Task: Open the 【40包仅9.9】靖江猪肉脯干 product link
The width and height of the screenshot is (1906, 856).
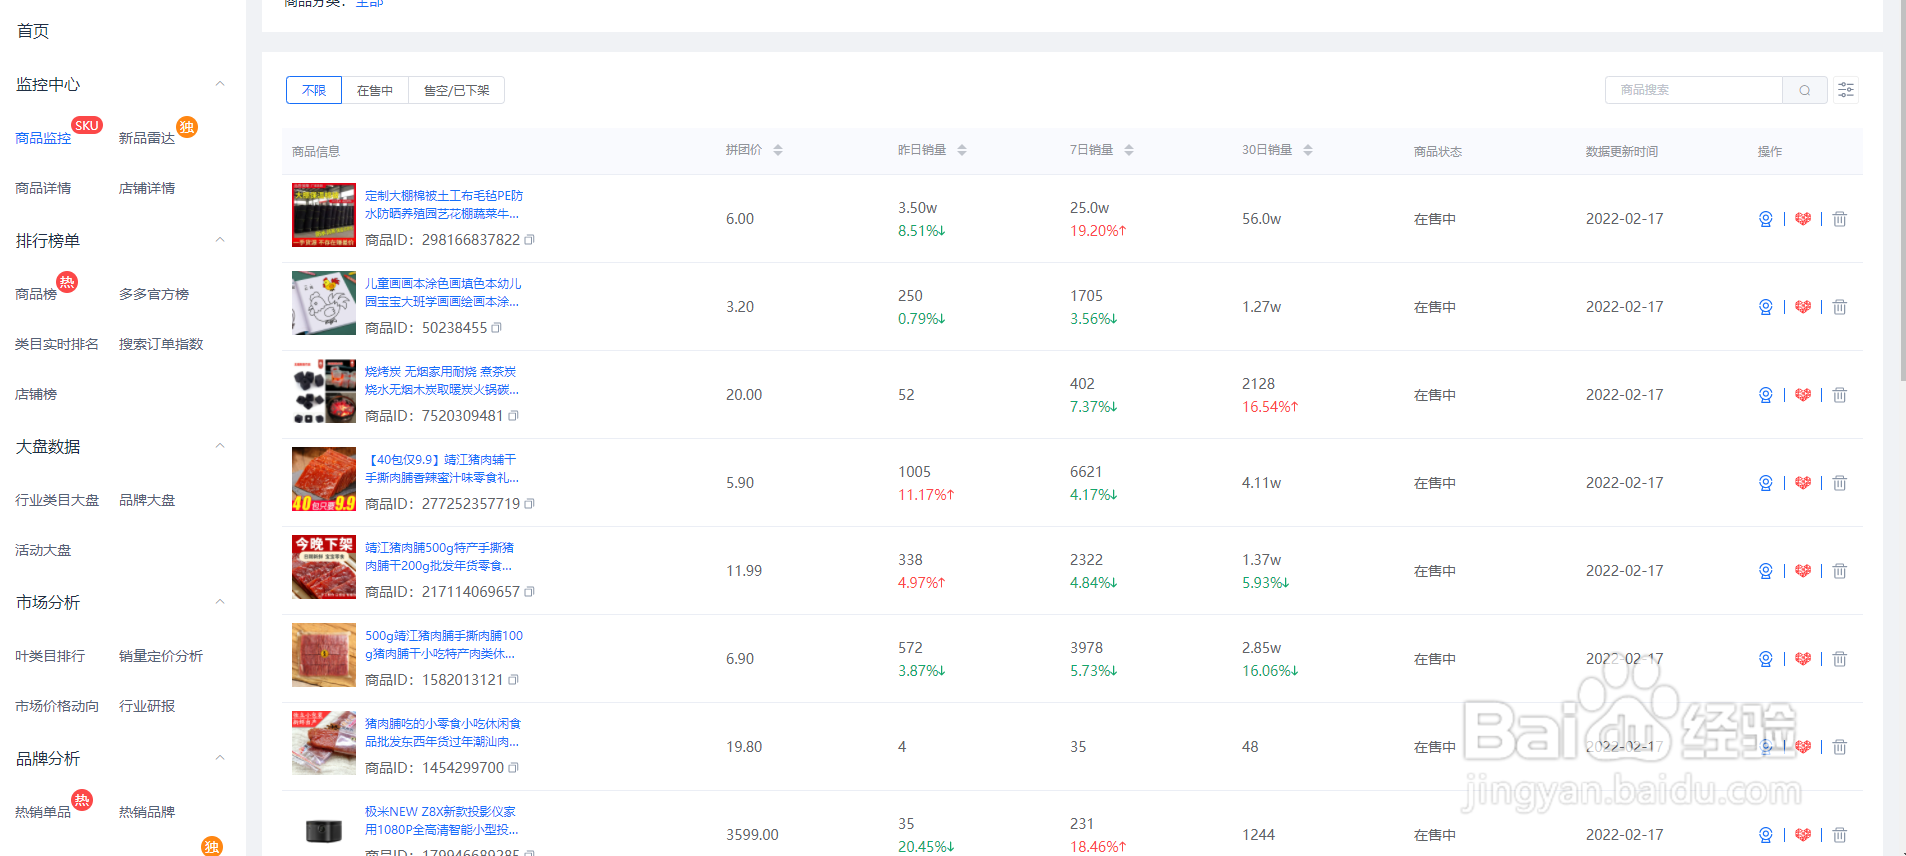Action: coord(442,469)
